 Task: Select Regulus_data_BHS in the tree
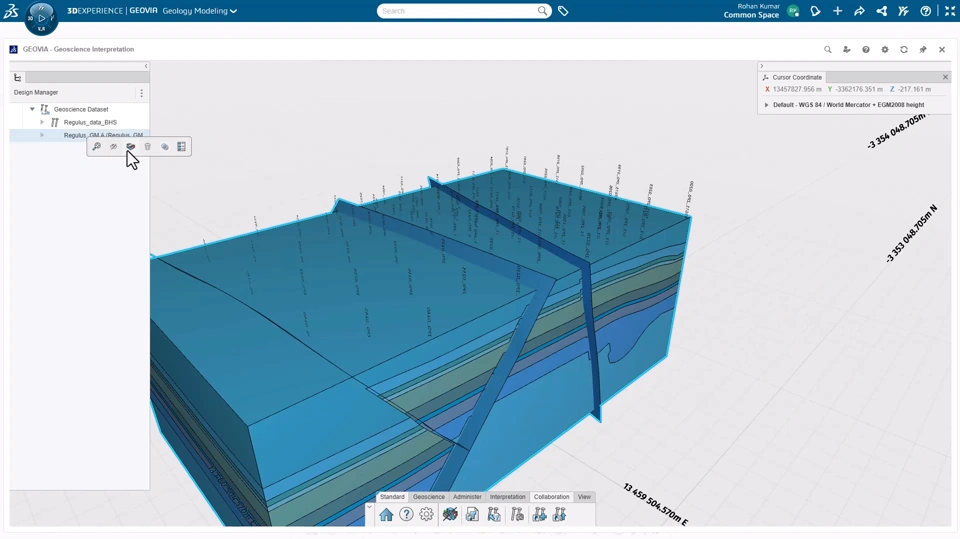[x=90, y=122]
